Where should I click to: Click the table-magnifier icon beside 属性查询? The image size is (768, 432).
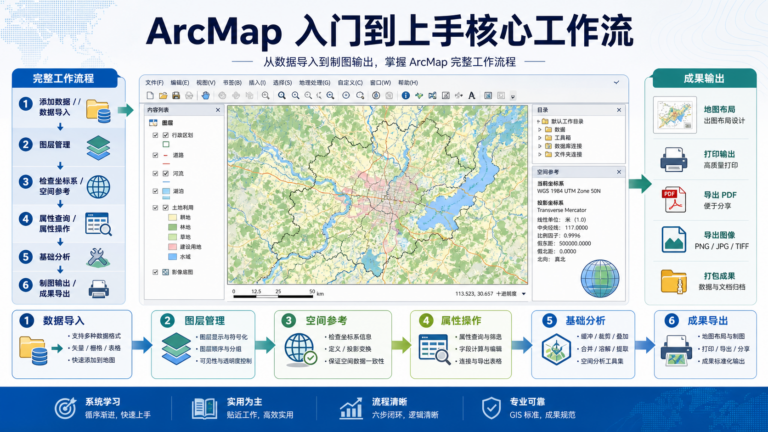[x=98, y=224]
